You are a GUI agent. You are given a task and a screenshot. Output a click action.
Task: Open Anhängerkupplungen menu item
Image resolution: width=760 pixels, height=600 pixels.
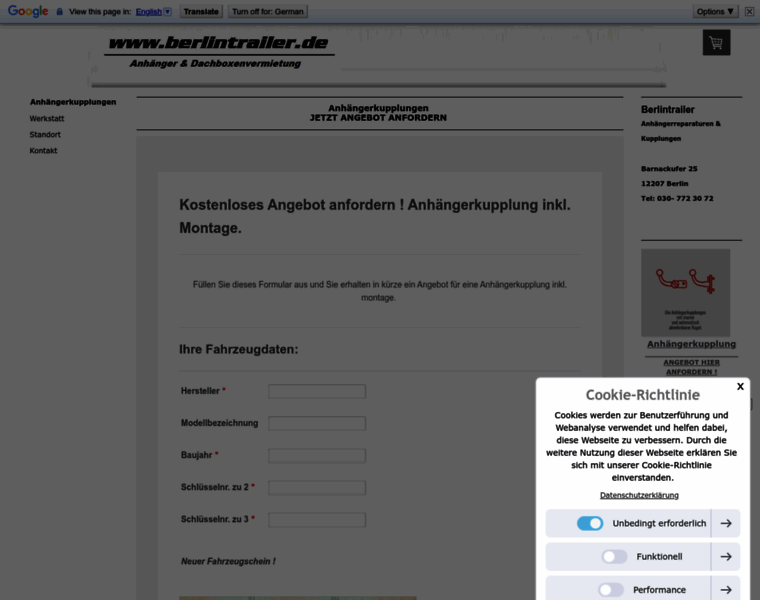(x=73, y=102)
